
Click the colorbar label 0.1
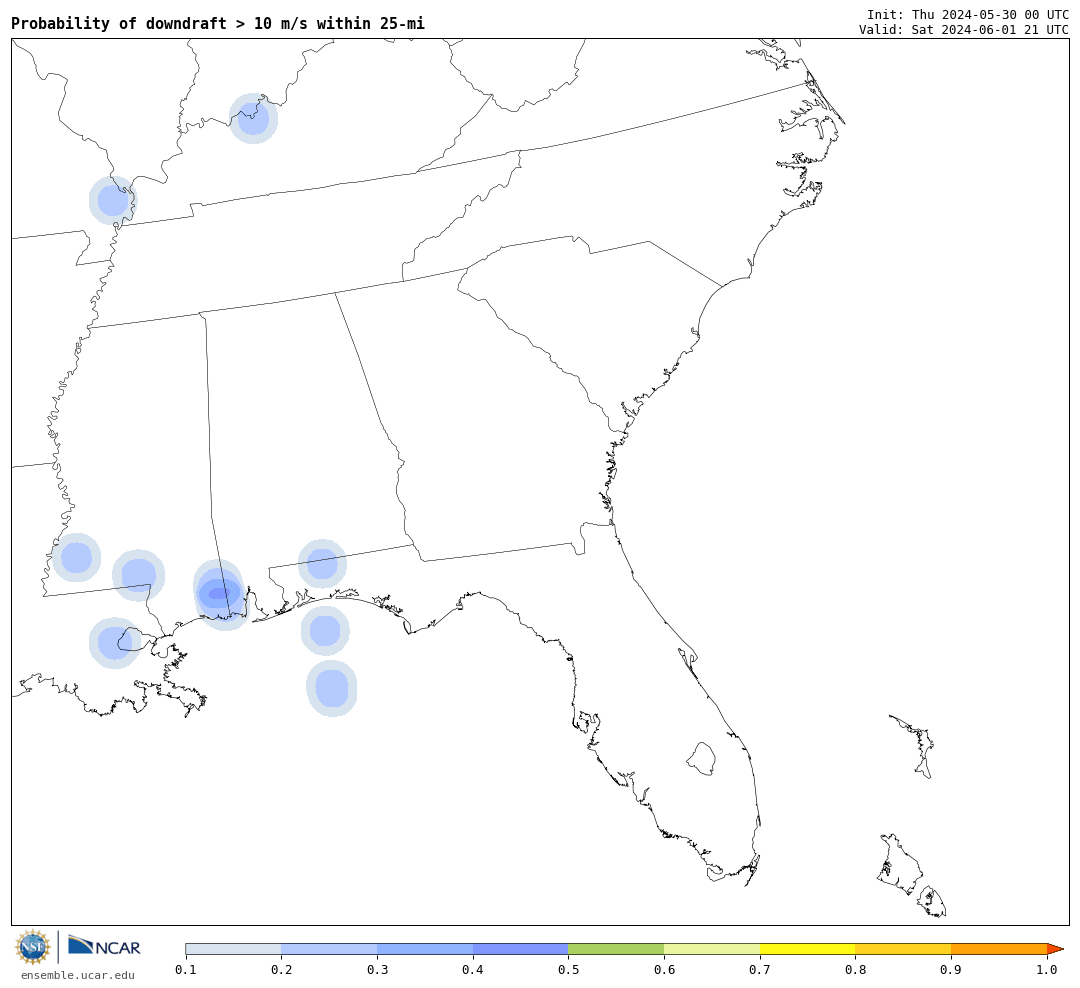coord(185,970)
